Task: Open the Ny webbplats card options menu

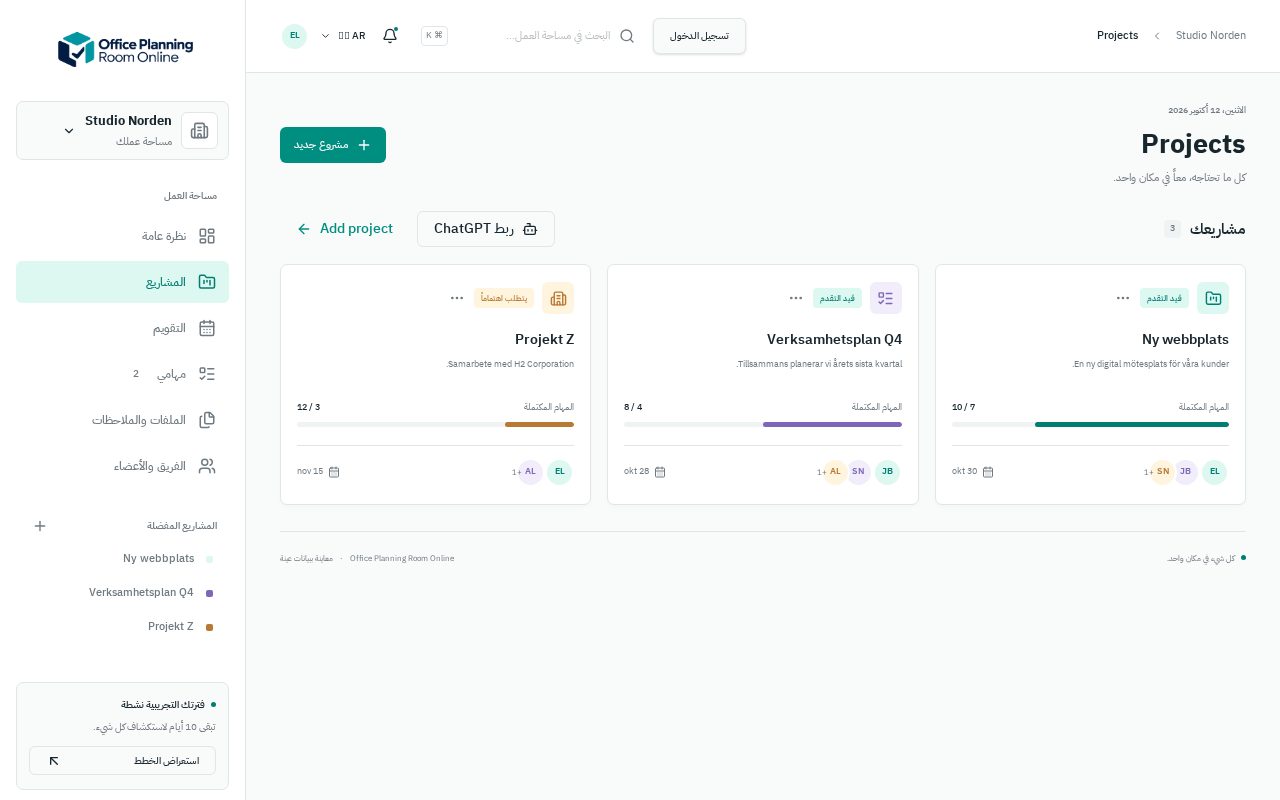Action: pyautogui.click(x=1123, y=298)
